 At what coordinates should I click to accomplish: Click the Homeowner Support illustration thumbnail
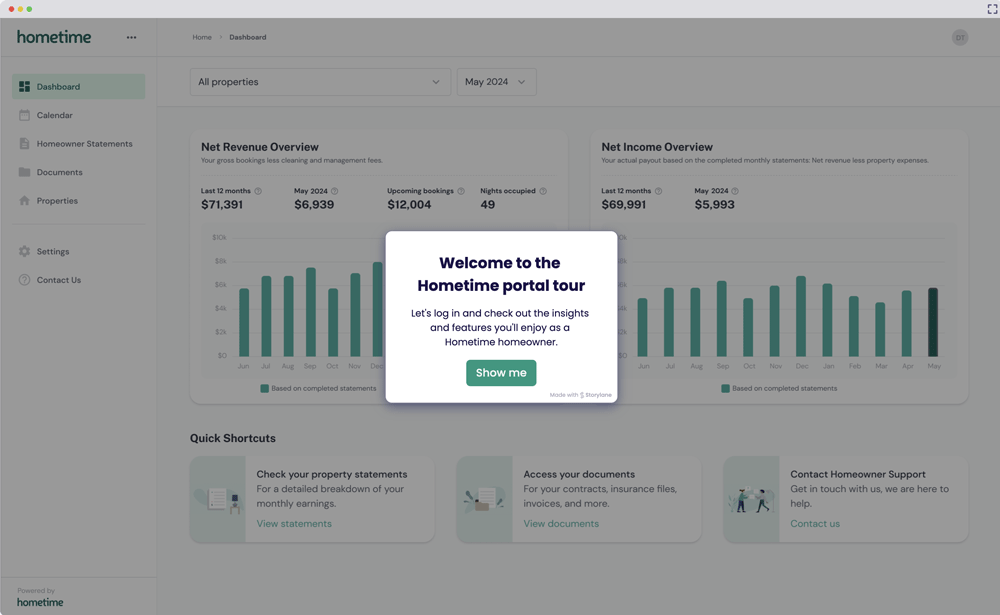pos(751,499)
